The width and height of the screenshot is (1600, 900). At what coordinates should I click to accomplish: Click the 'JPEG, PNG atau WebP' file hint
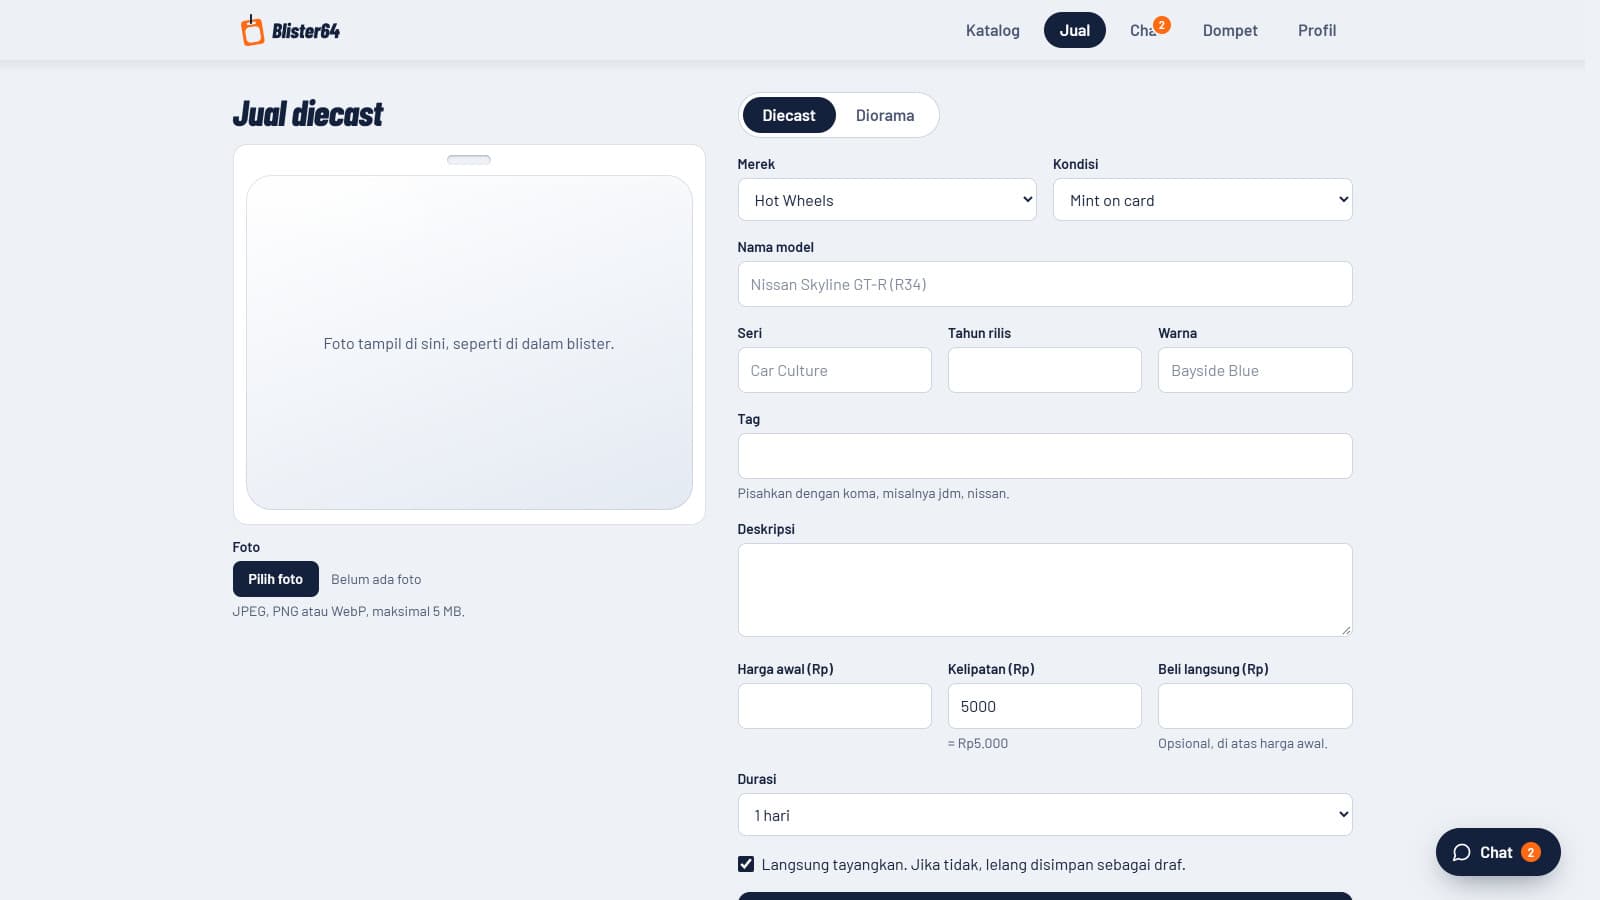click(349, 611)
